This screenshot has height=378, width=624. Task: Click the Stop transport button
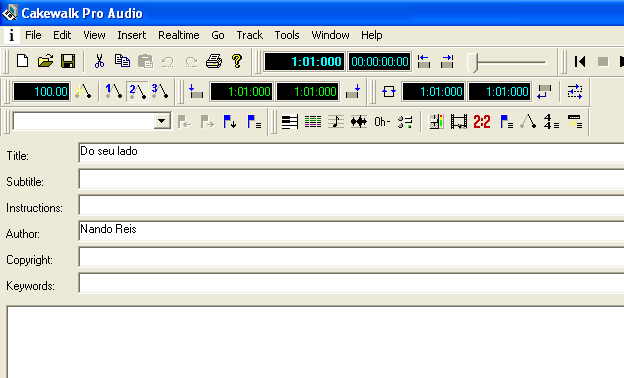point(603,62)
